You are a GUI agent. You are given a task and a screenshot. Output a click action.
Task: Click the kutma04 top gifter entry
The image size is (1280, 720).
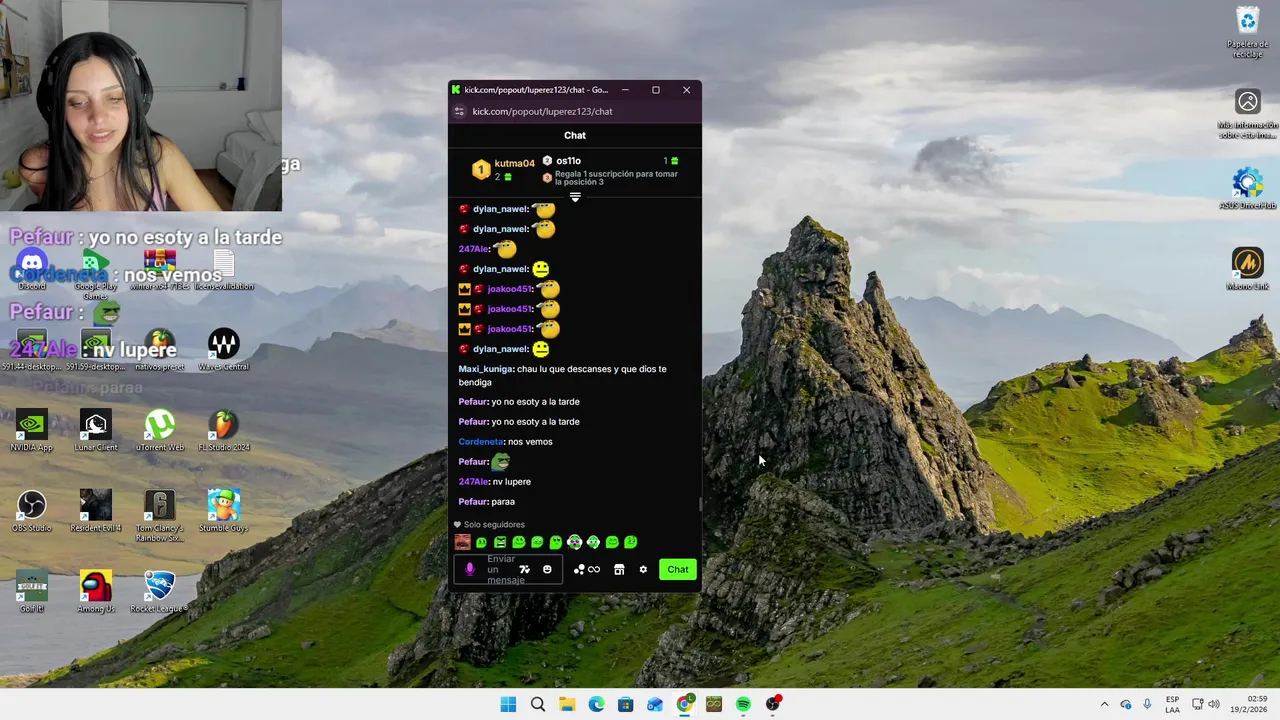click(x=503, y=169)
